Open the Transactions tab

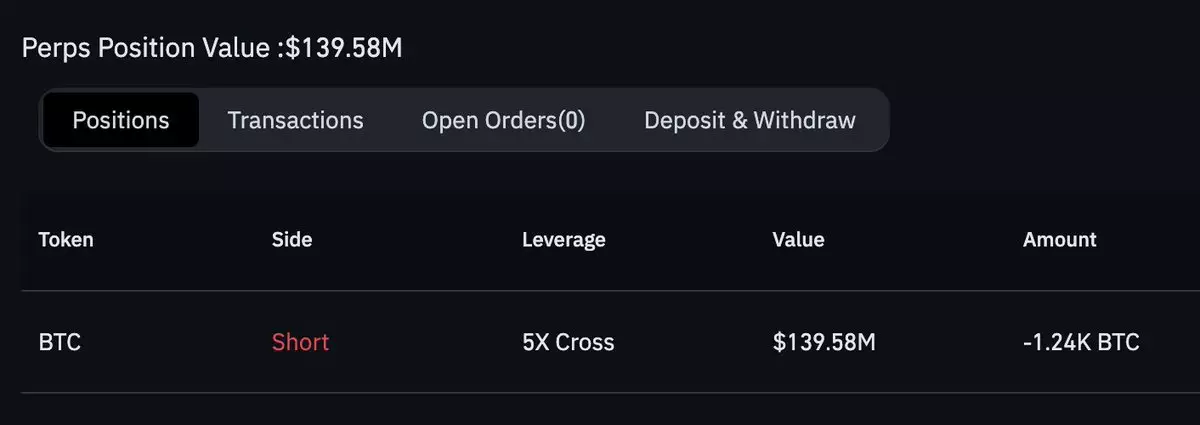tap(295, 121)
